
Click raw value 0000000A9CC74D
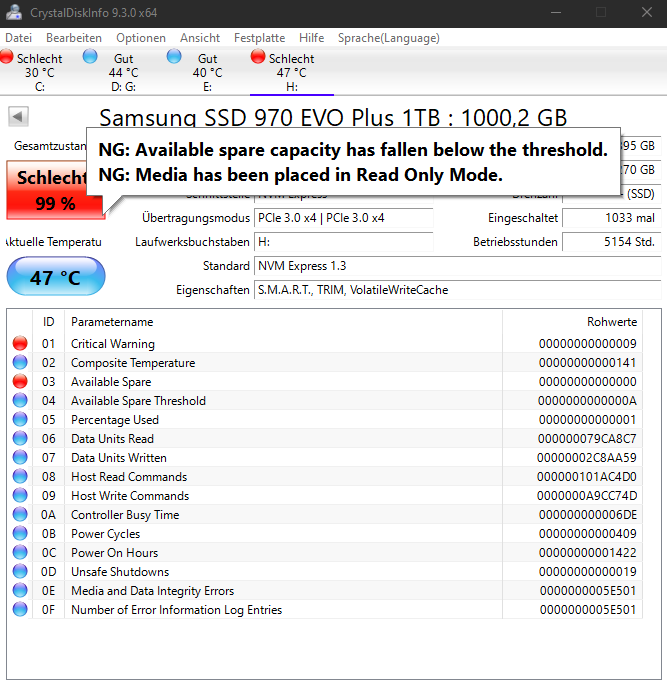587,495
